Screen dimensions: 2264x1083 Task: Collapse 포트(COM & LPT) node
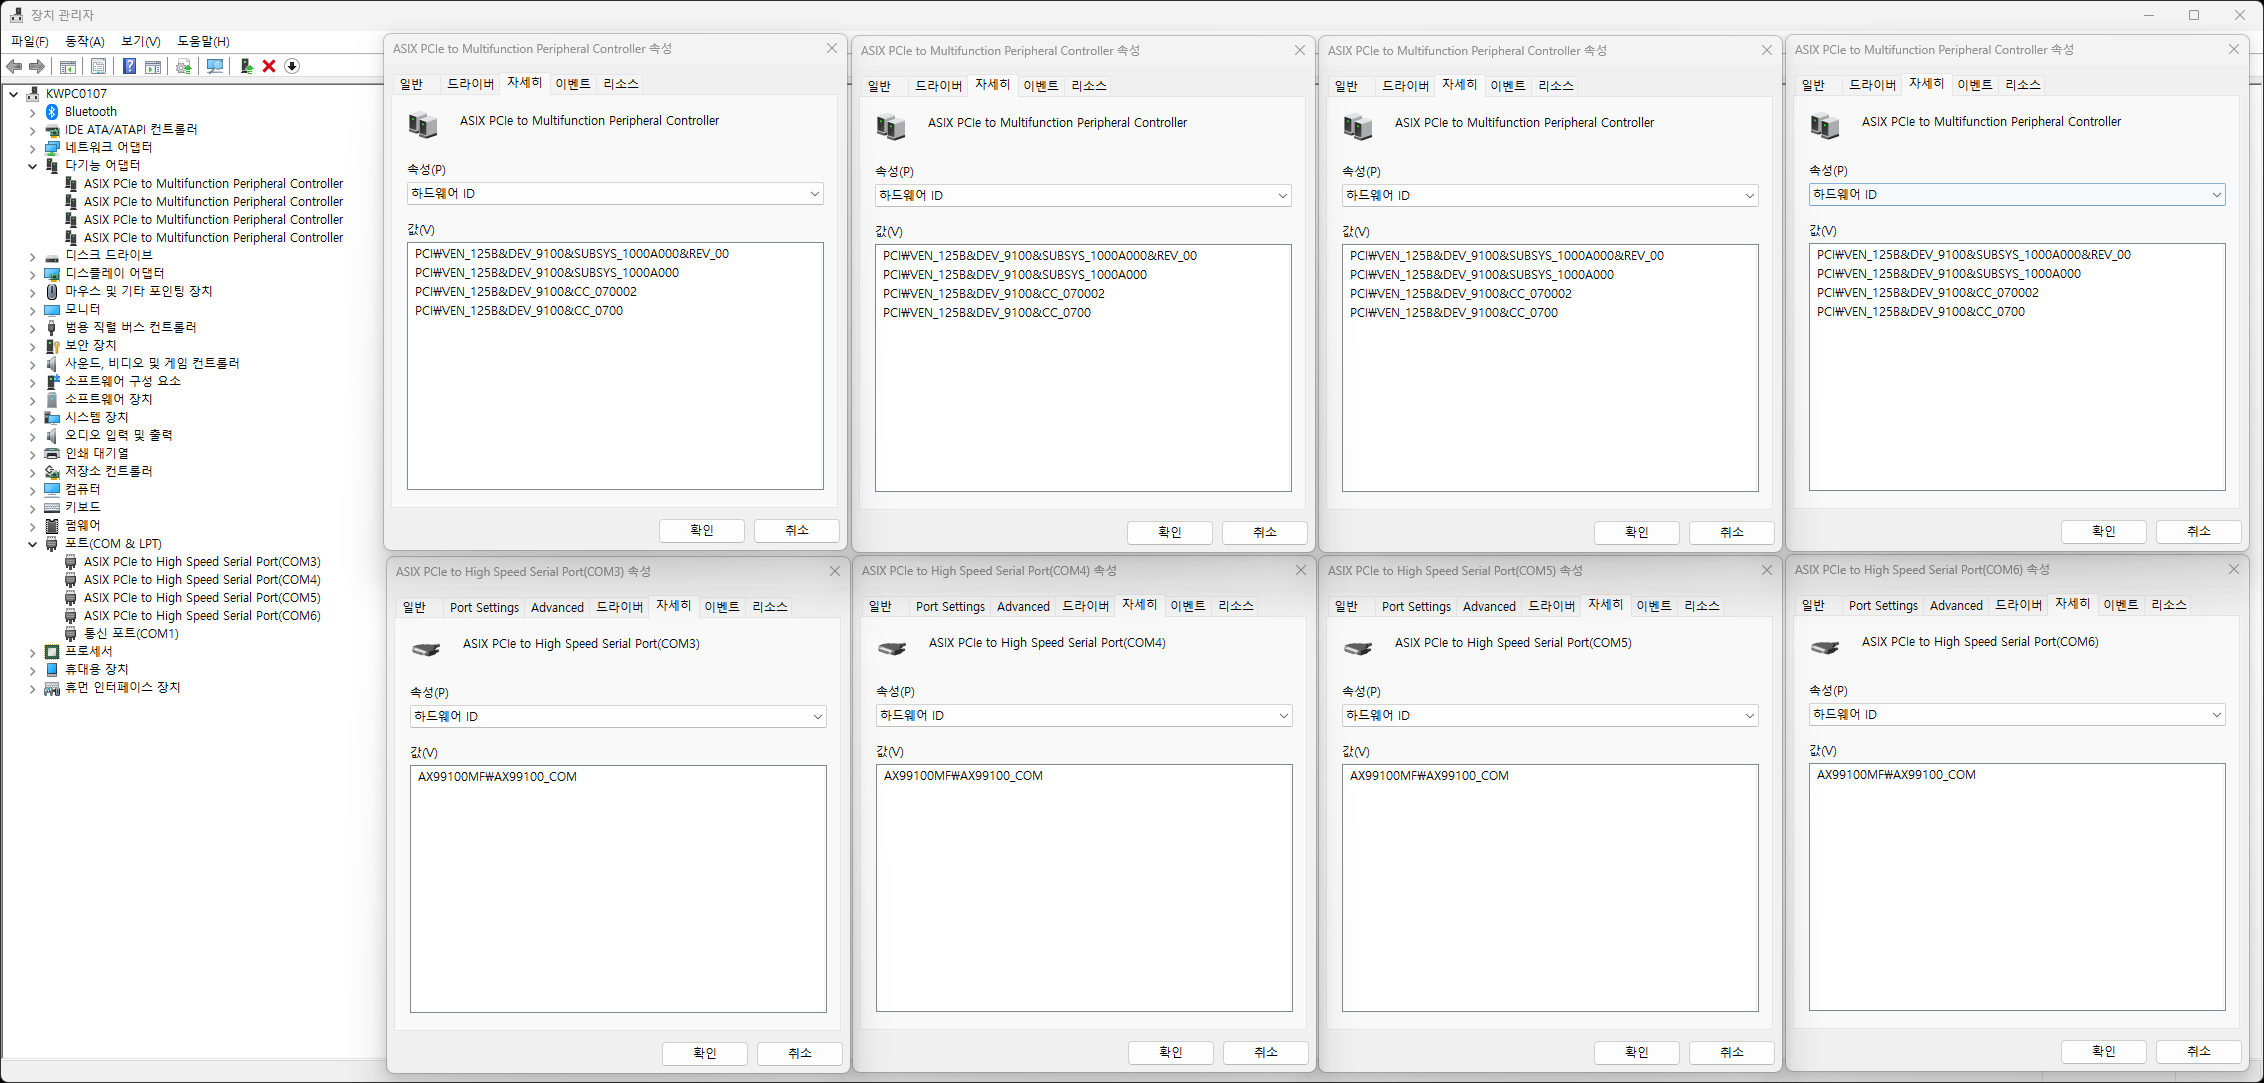32,544
